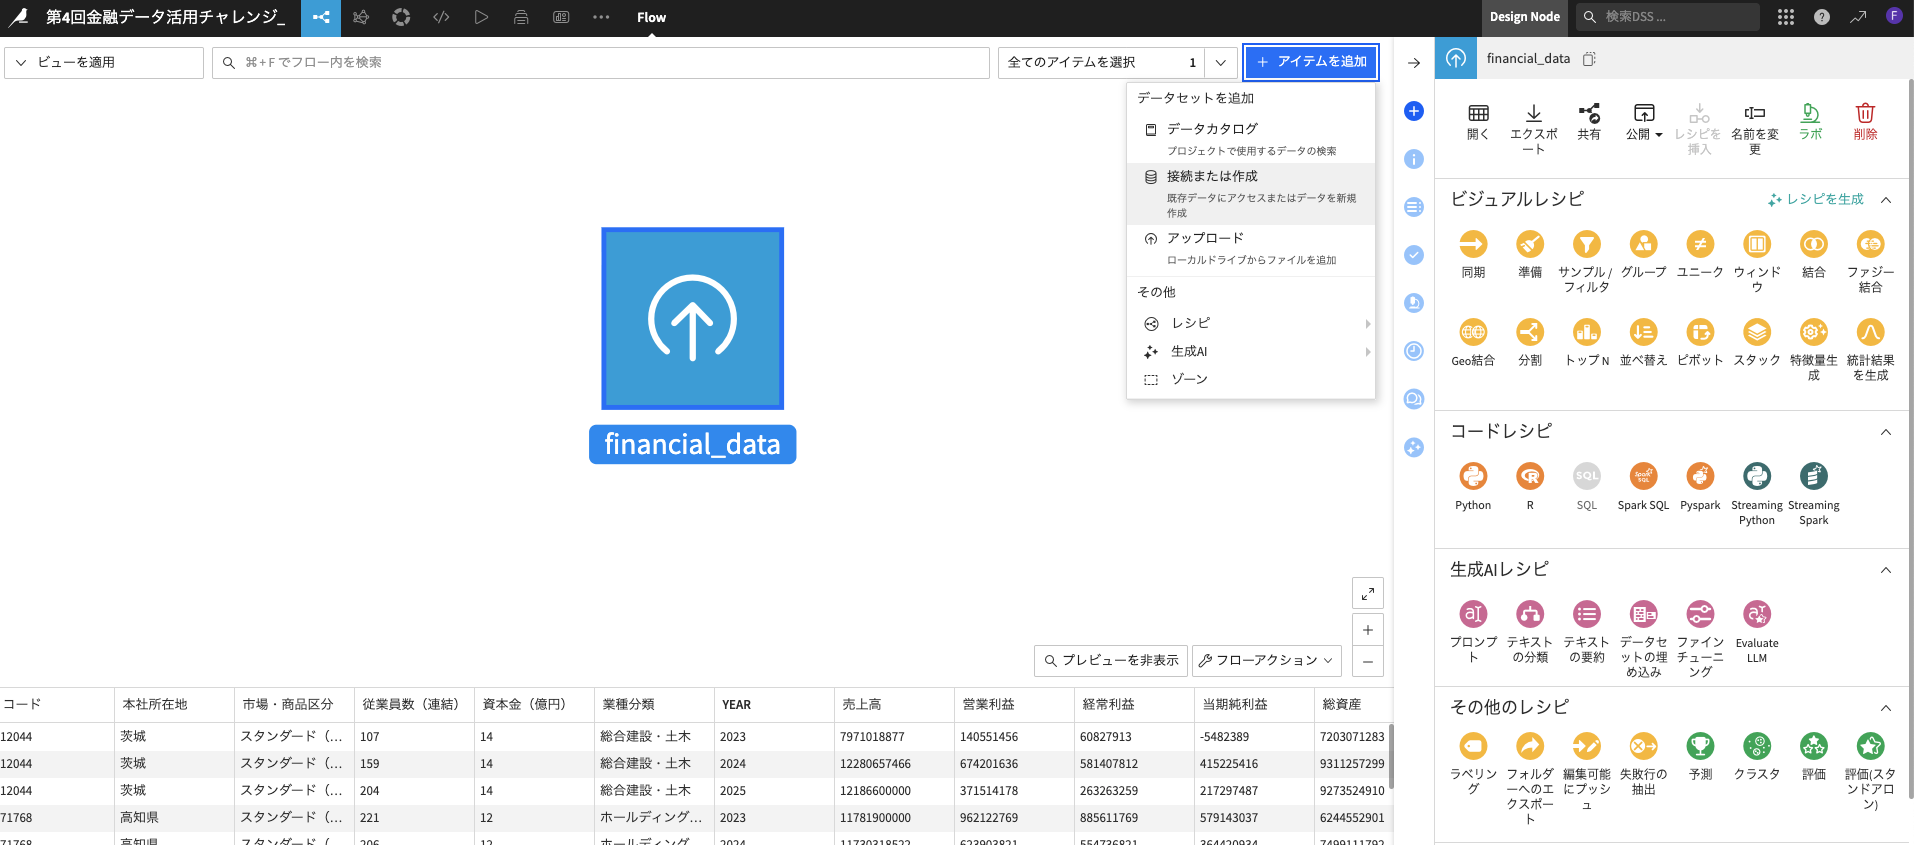The image size is (1914, 845).
Task: Choose the Prediction (予測) recipe icon
Action: pyautogui.click(x=1700, y=746)
